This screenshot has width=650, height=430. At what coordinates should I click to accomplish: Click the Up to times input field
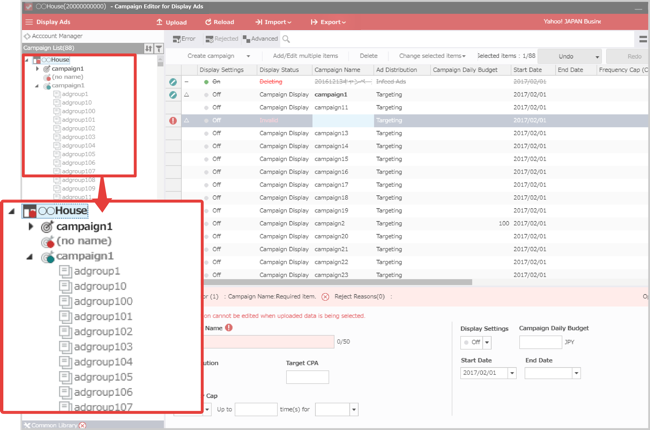[x=256, y=410]
